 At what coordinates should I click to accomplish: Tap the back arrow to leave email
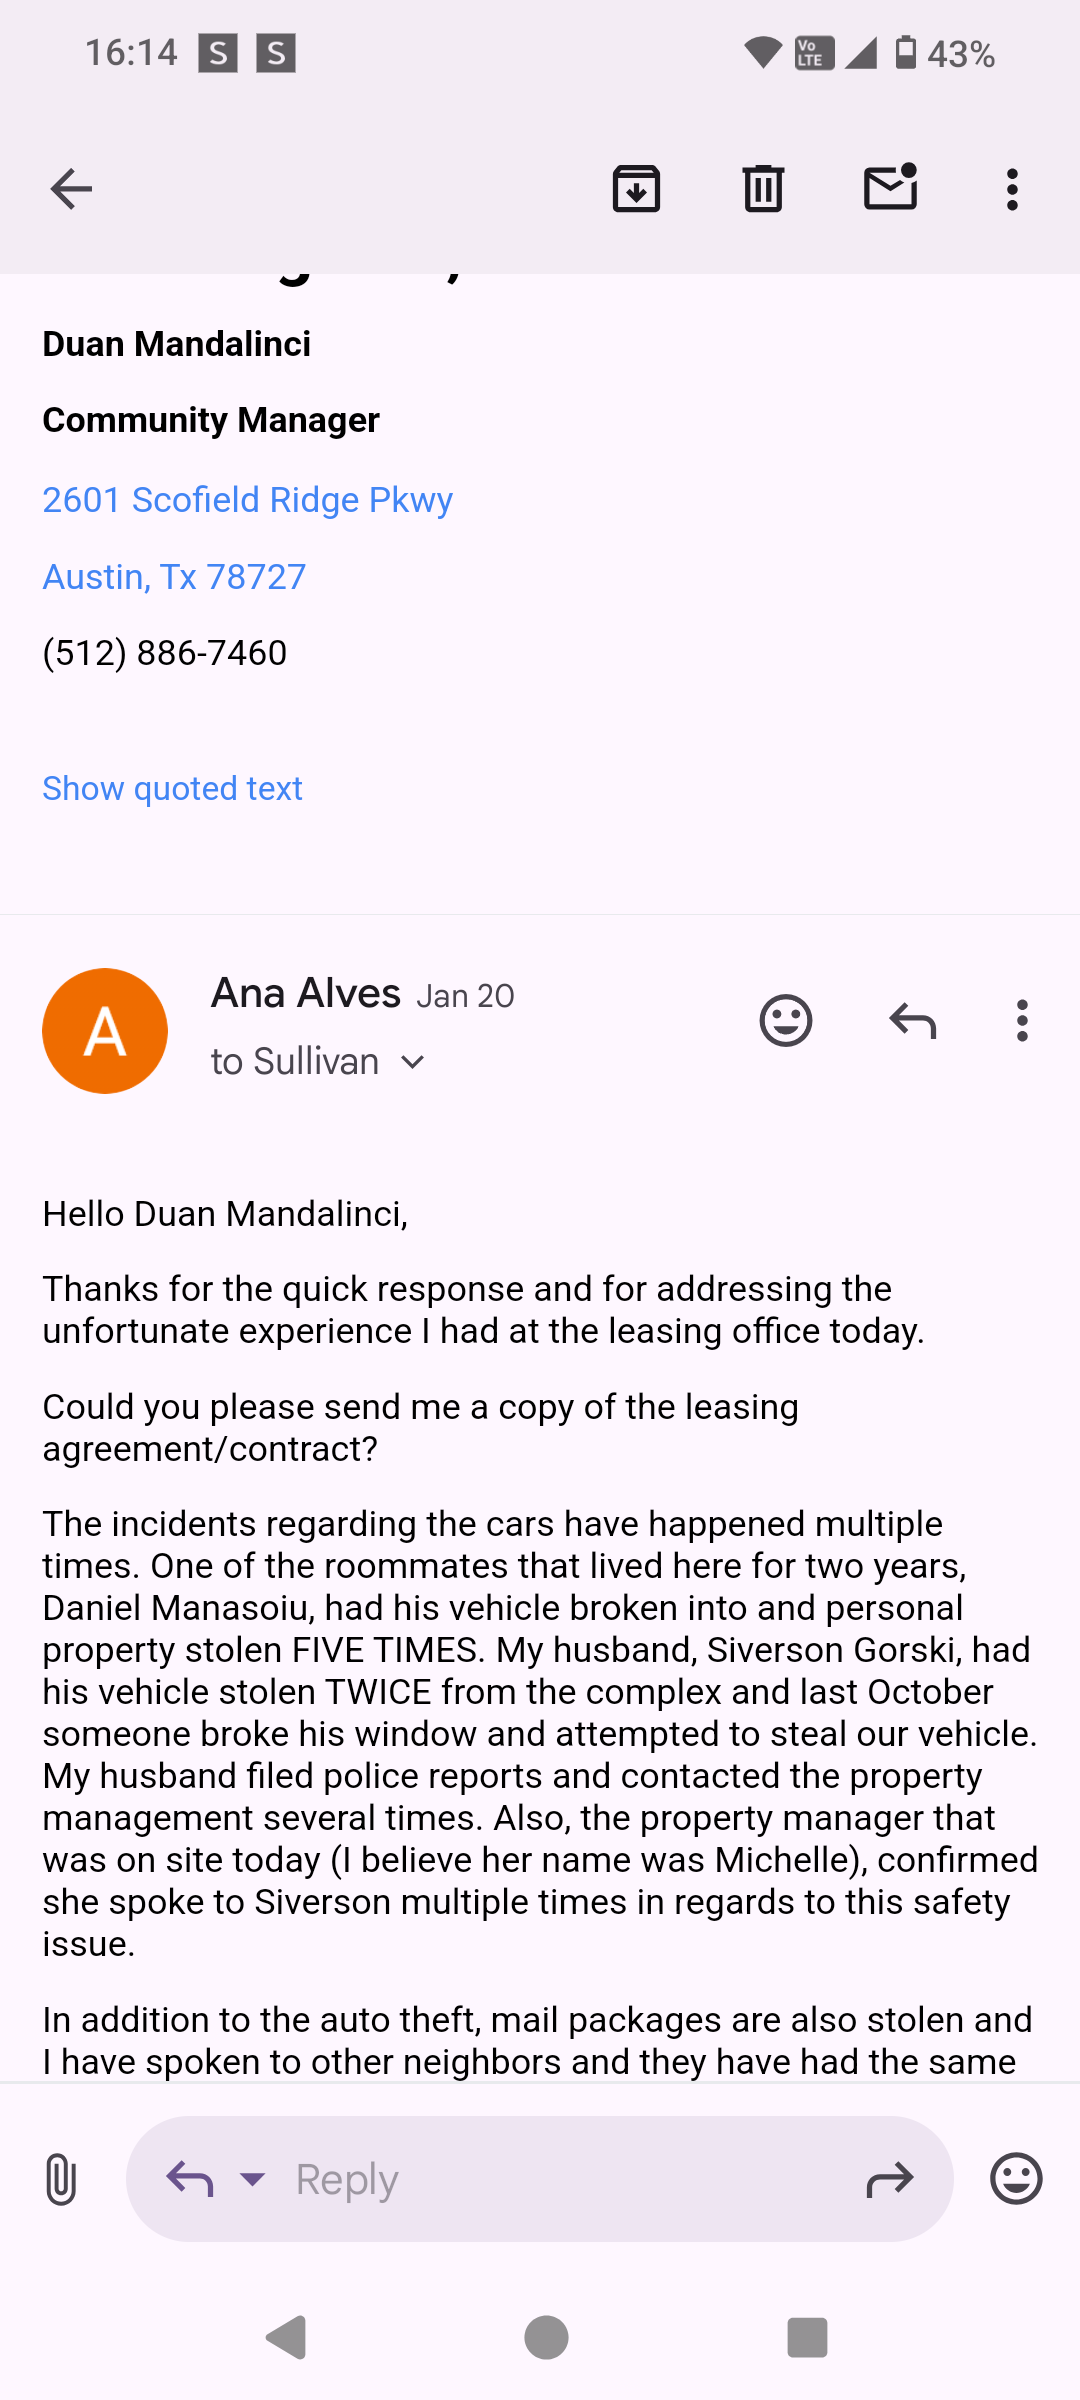(71, 189)
